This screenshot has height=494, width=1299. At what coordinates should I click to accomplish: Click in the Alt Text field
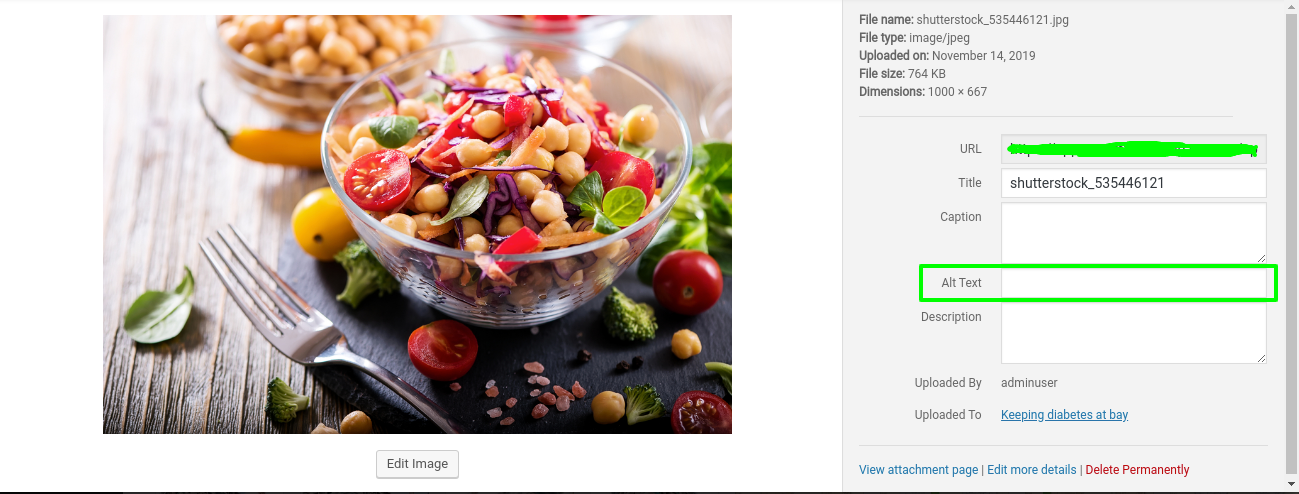(x=1134, y=283)
